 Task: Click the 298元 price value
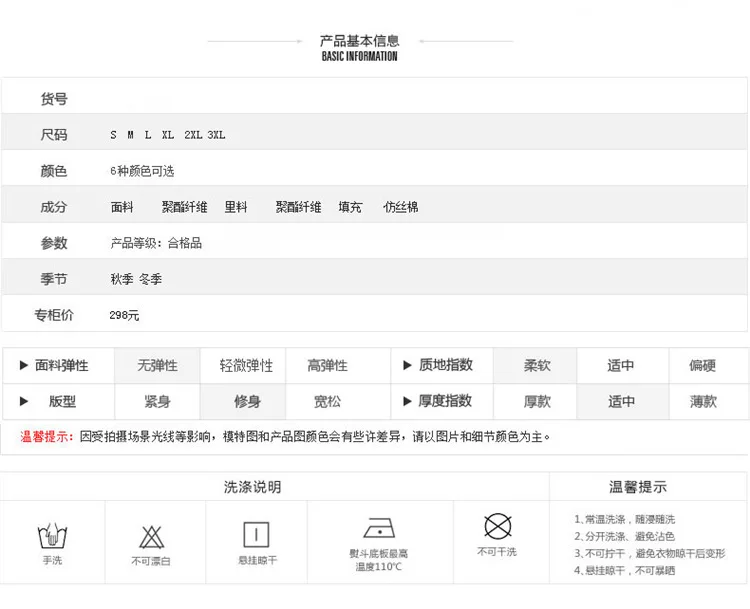124,315
